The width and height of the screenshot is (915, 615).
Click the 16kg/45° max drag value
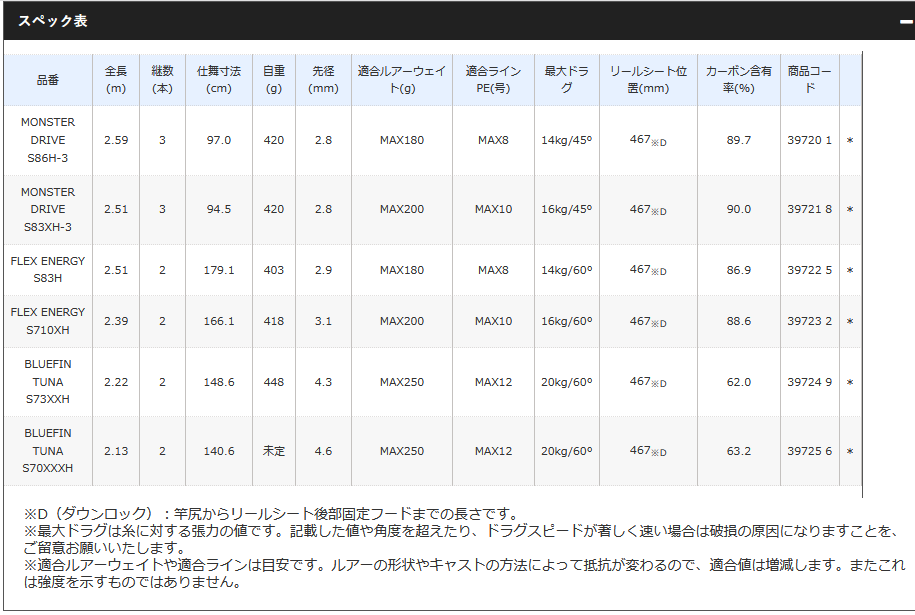click(567, 209)
